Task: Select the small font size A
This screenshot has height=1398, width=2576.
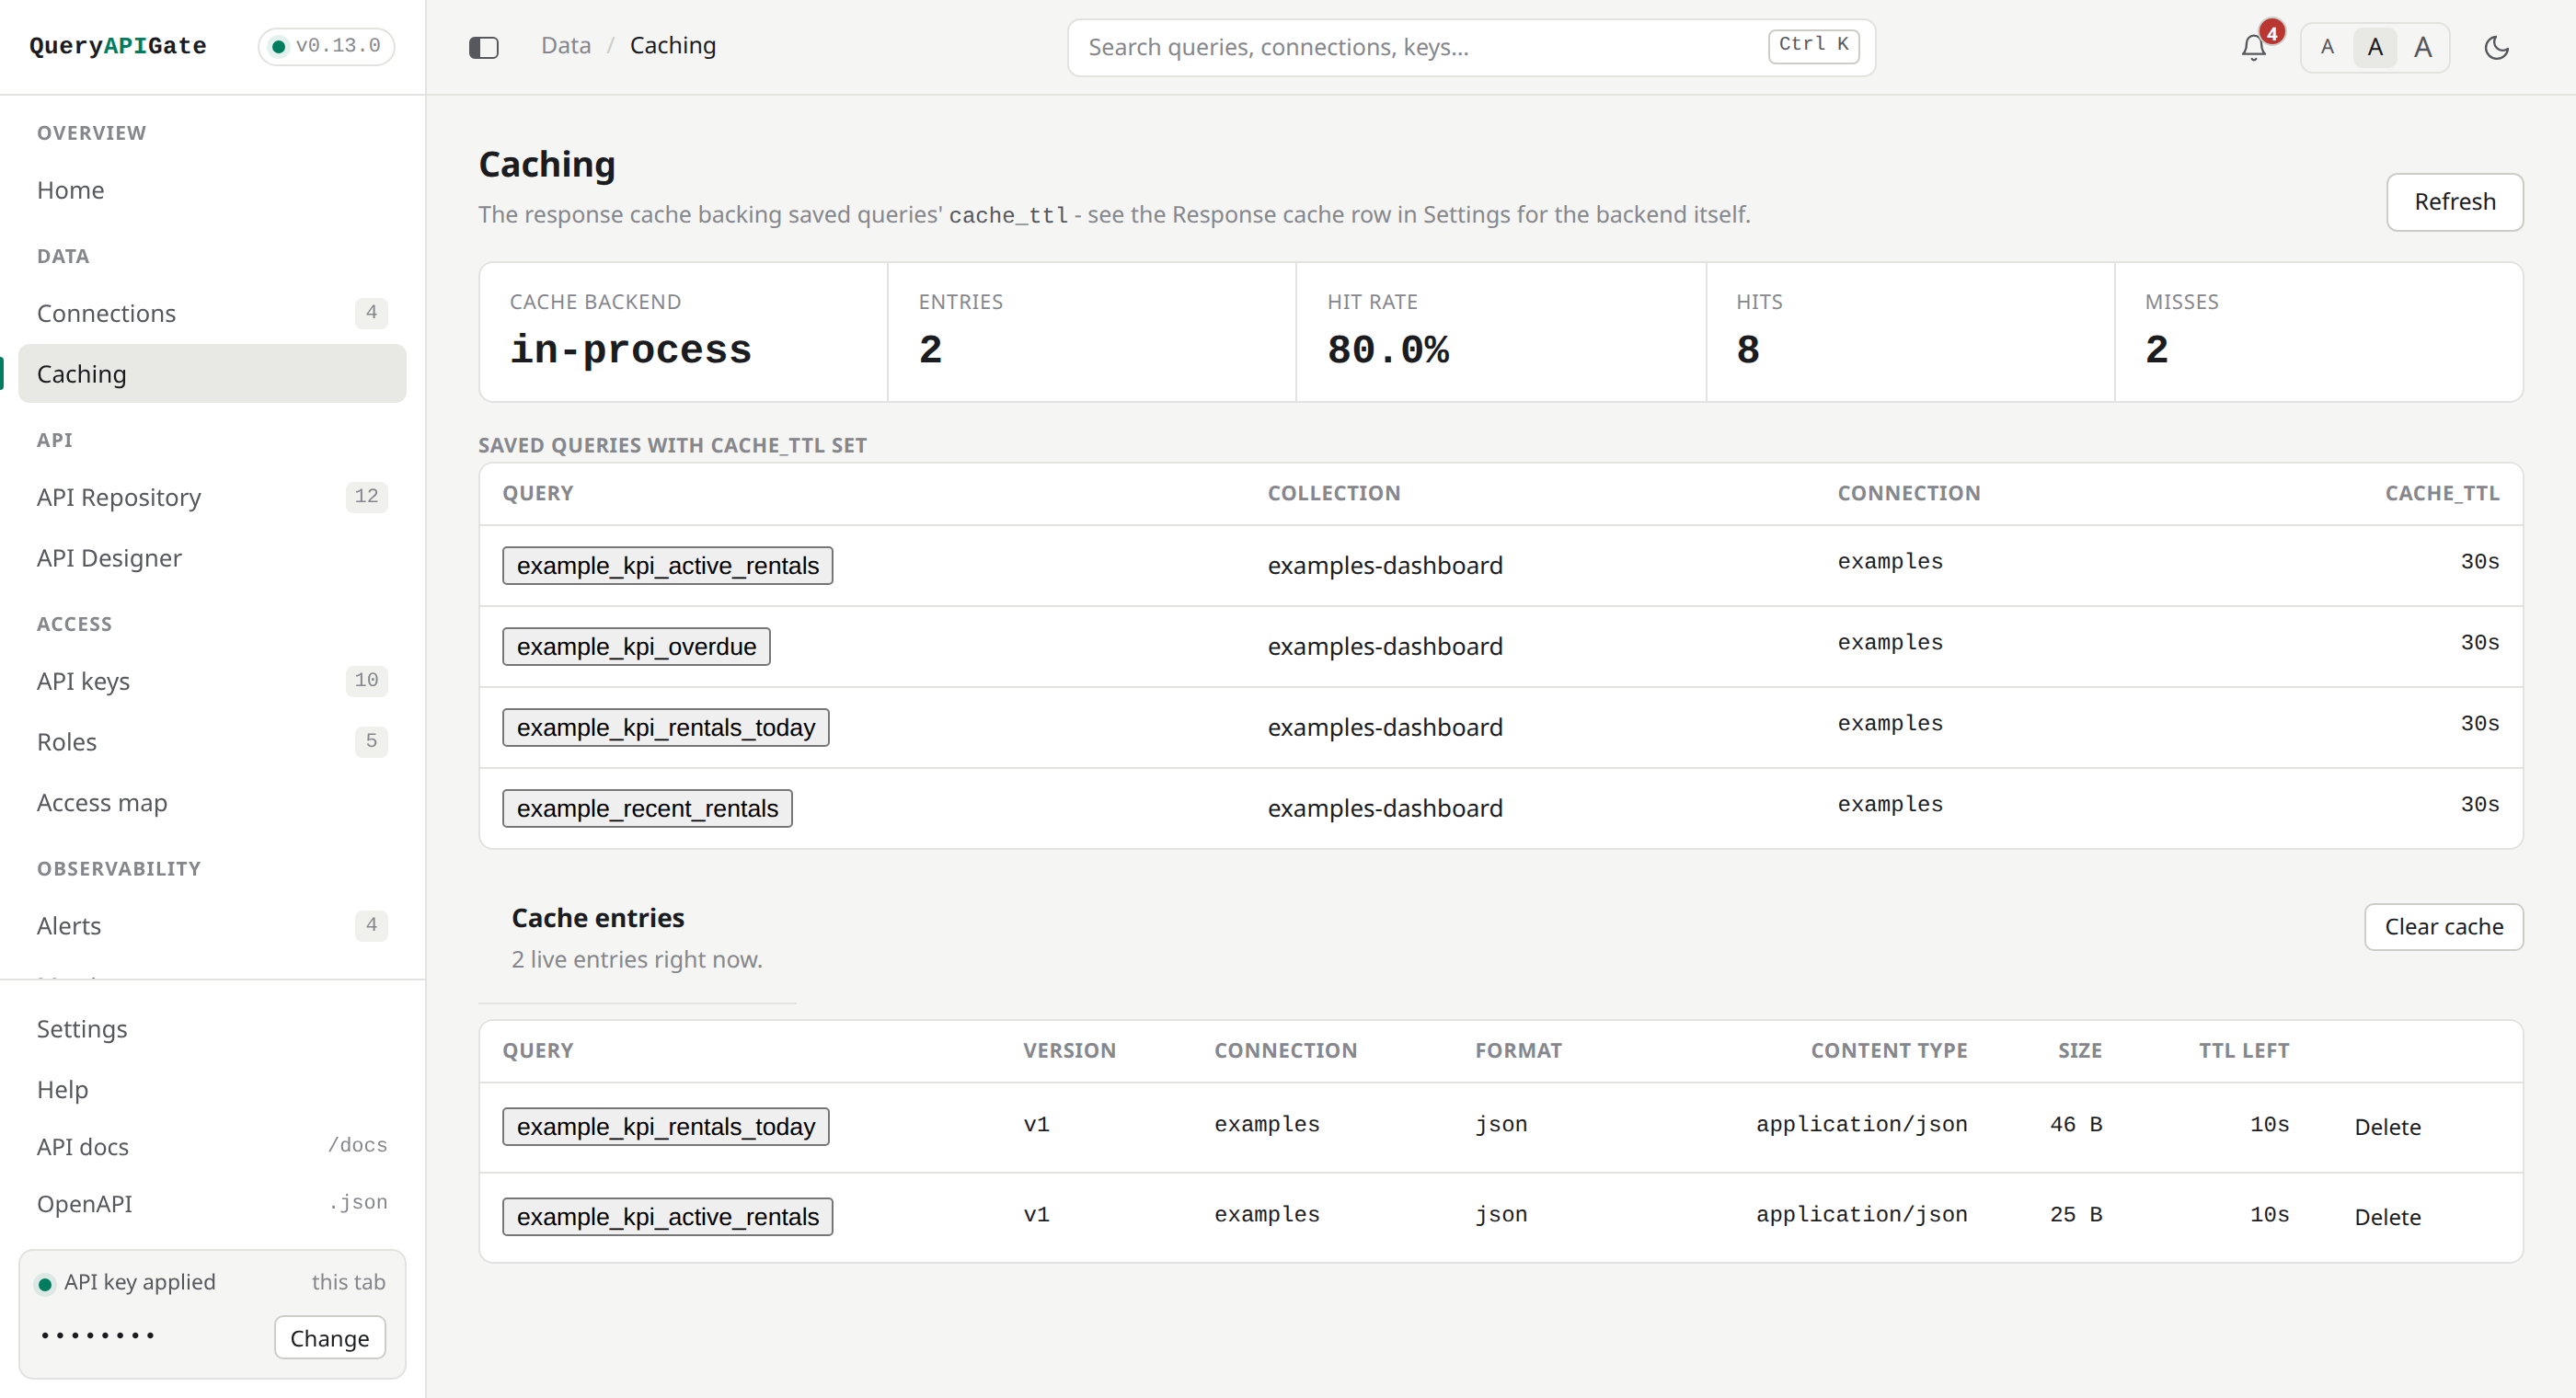Action: (x=2327, y=47)
